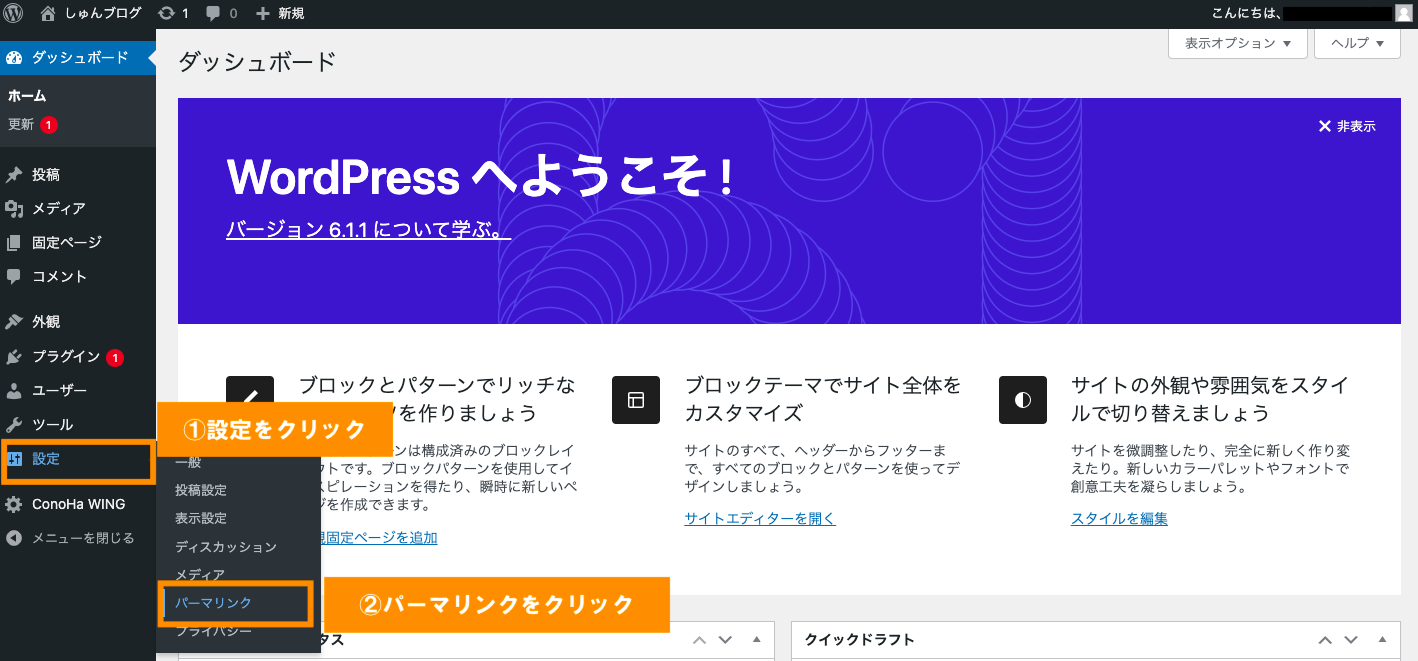This screenshot has width=1418, height=661.
Task: Click the block theme layout icon
Action: click(x=636, y=400)
